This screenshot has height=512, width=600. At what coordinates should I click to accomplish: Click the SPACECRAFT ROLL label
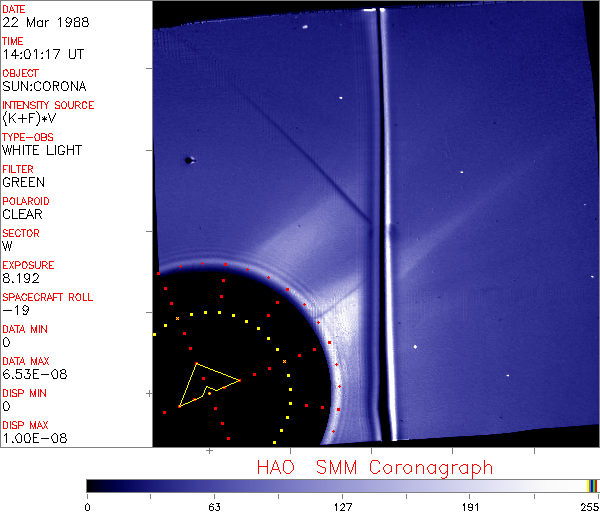(x=48, y=297)
